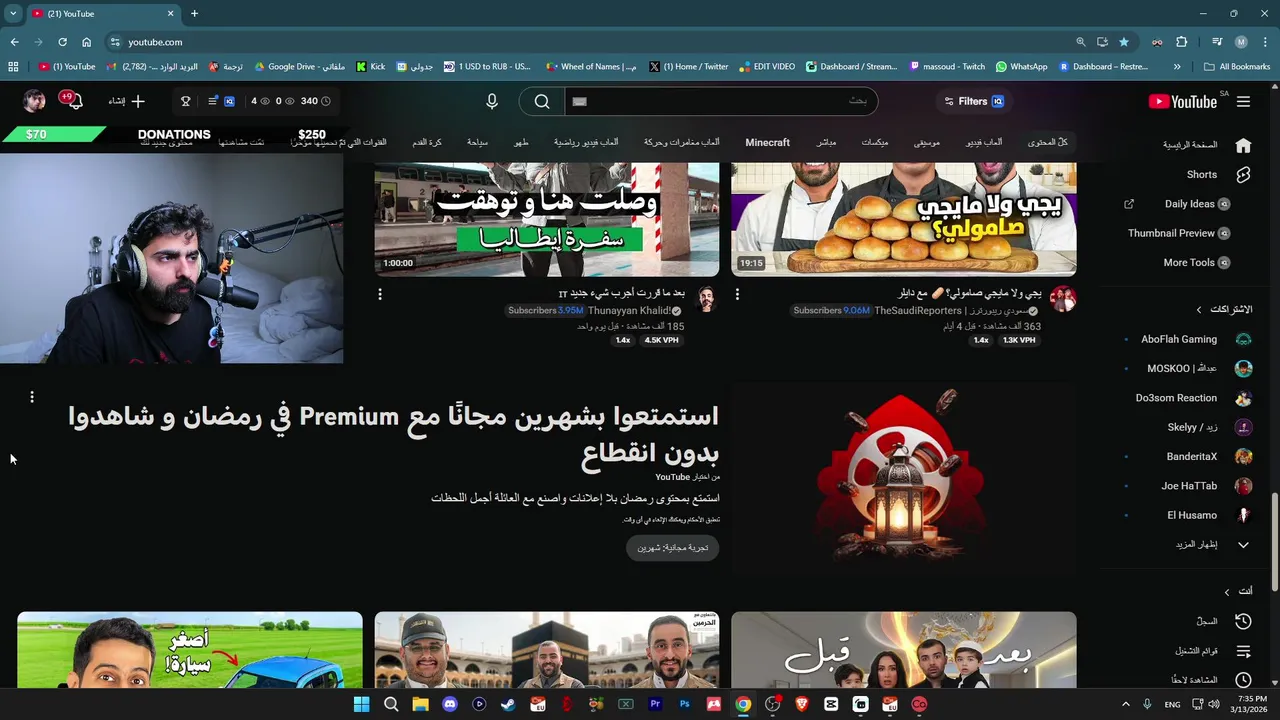Viewport: 1280px width, 720px height.
Task: Select the ميكسات (mixes) chip
Action: tap(875, 143)
